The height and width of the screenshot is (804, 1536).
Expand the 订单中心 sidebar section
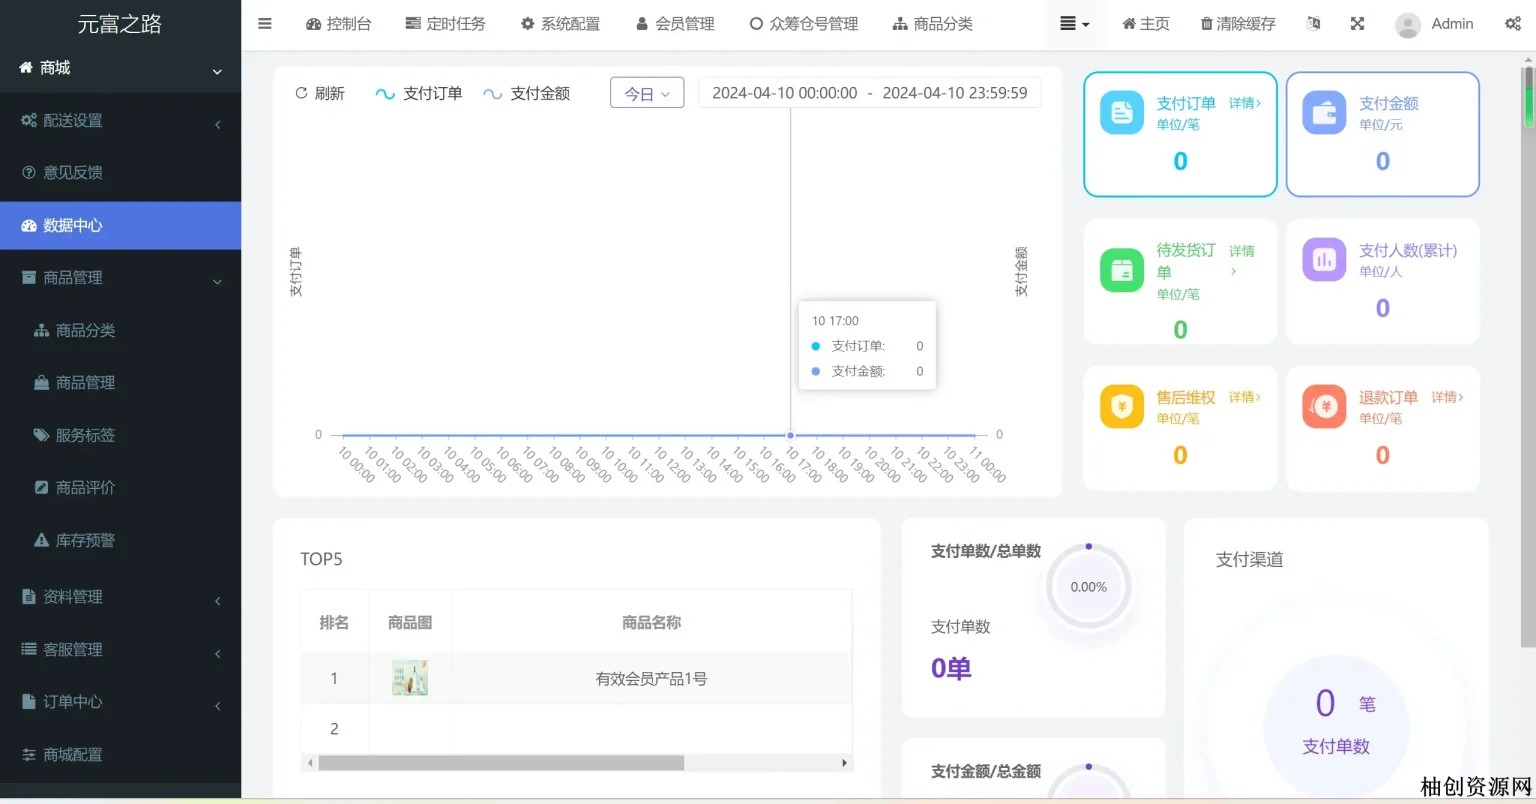tap(120, 702)
